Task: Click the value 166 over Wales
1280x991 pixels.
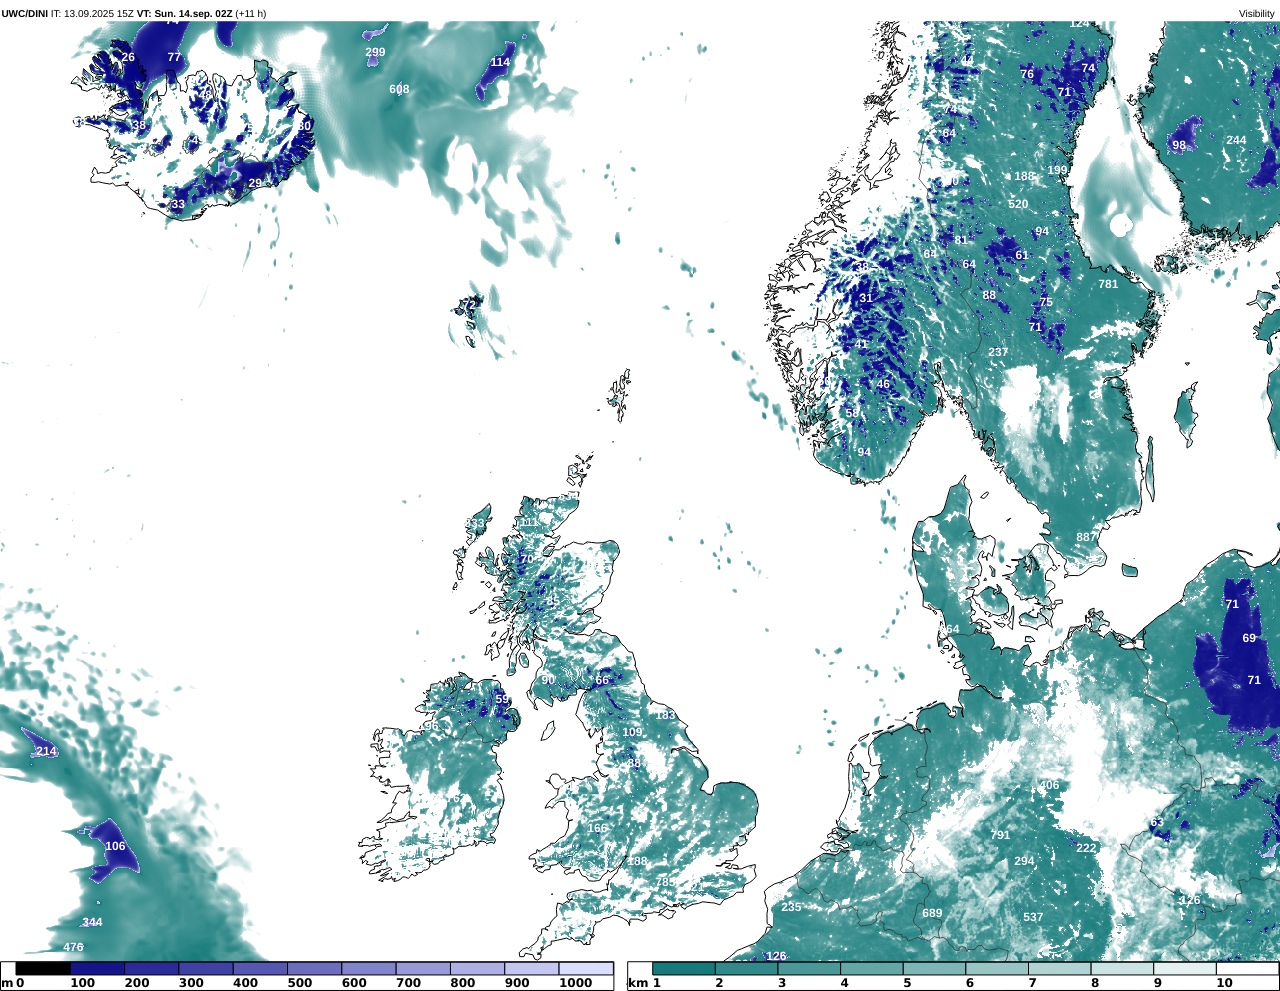Action: 597,829
